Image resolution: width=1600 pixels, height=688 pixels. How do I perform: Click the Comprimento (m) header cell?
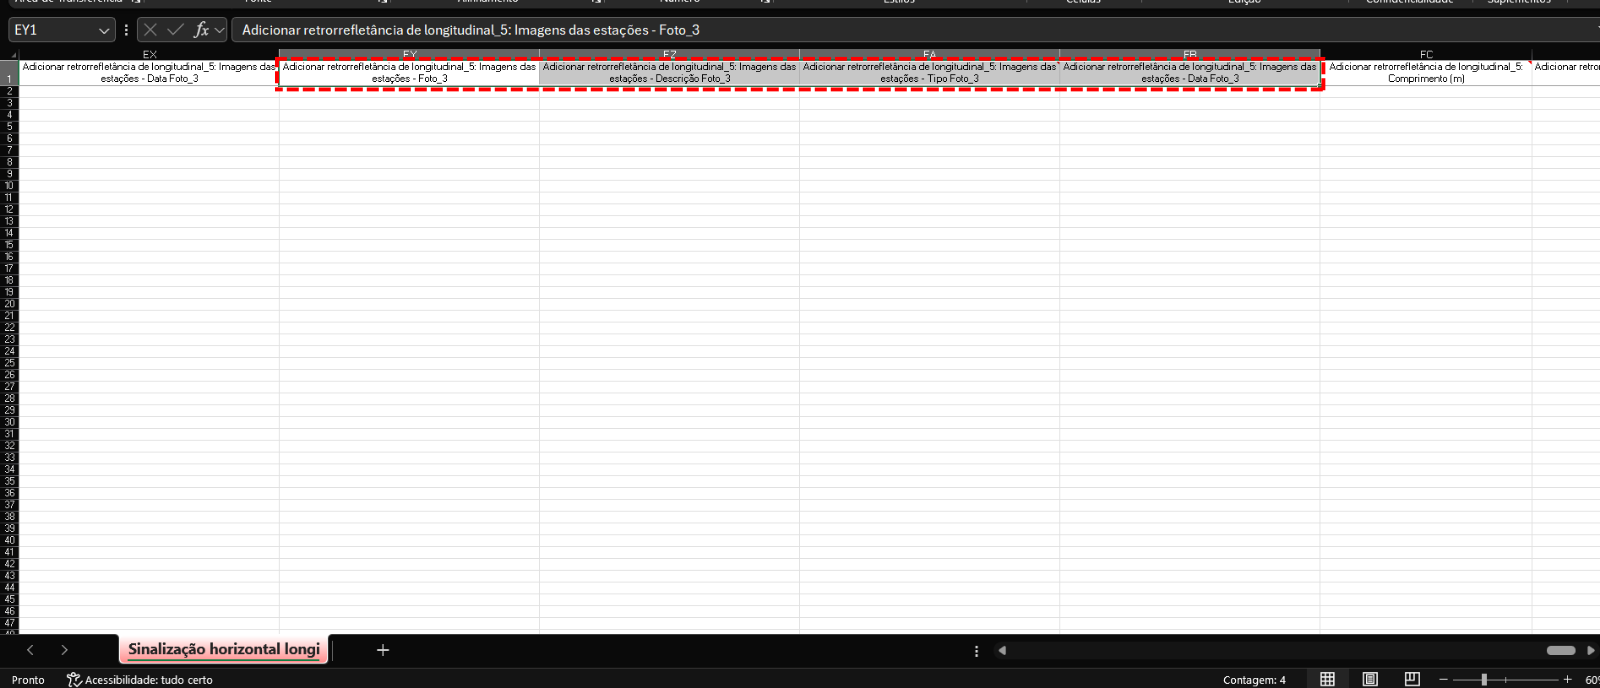point(1425,73)
